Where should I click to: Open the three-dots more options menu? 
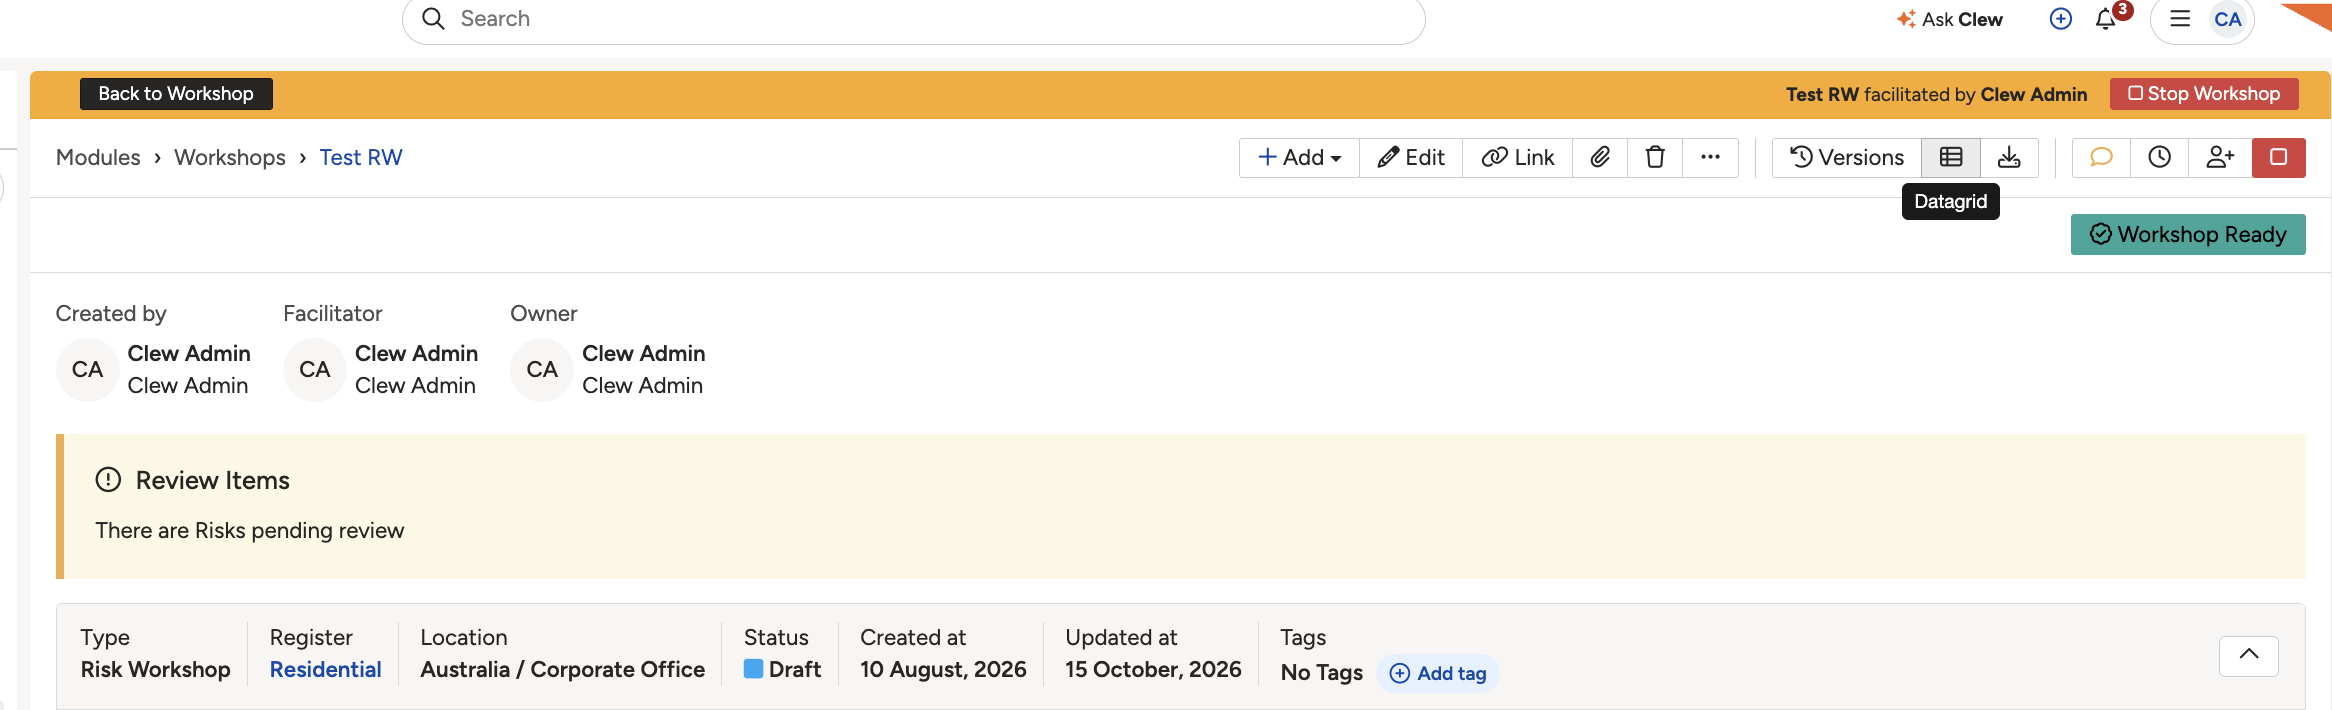pyautogui.click(x=1710, y=158)
